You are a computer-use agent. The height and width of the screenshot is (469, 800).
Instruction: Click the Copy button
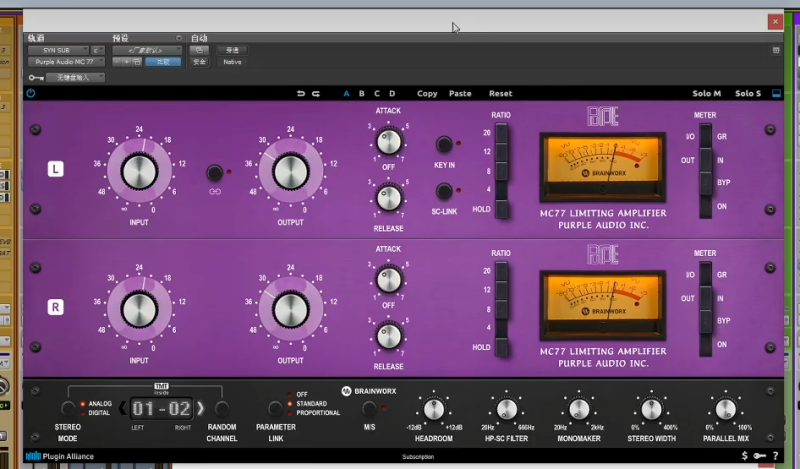click(427, 93)
